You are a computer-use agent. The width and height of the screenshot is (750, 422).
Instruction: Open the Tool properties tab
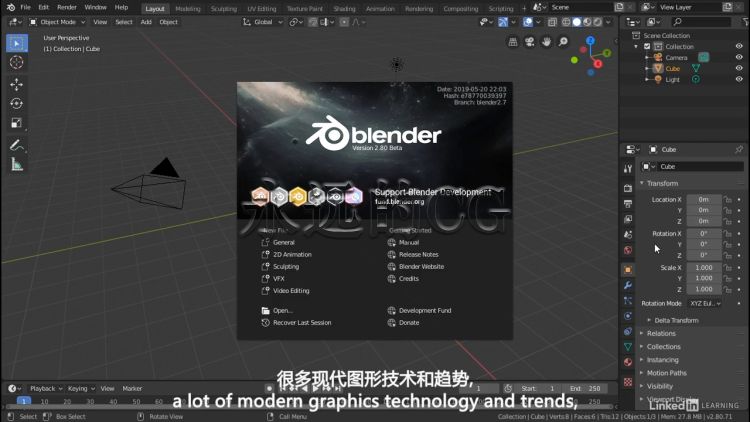click(x=628, y=168)
